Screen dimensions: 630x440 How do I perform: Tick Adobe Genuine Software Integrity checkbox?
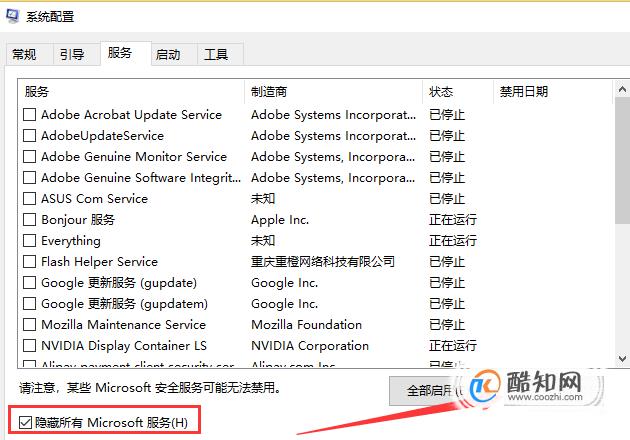(x=29, y=177)
